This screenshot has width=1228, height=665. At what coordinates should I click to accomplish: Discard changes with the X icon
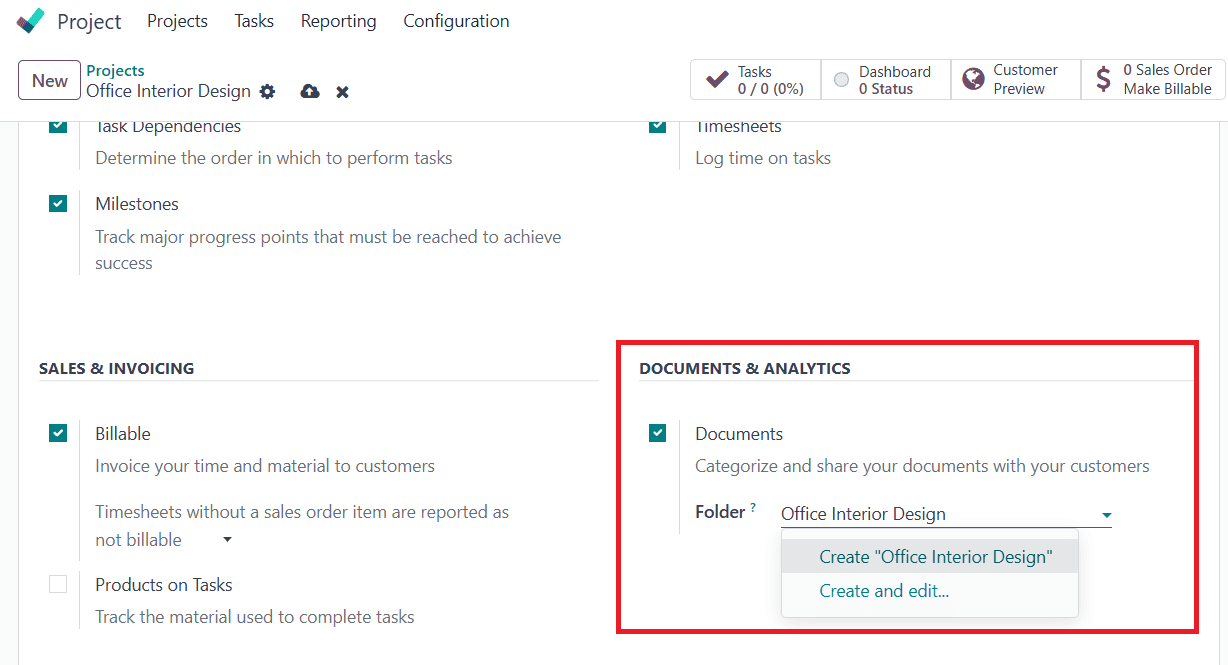click(342, 92)
